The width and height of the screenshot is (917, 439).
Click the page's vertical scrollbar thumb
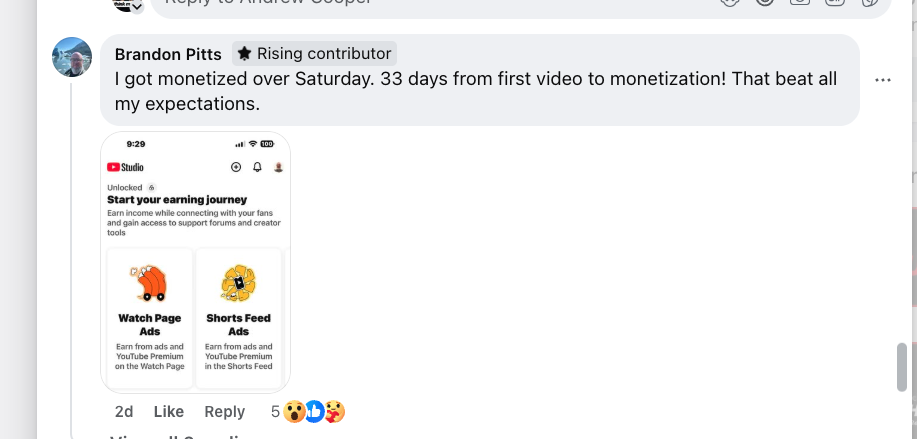click(902, 367)
